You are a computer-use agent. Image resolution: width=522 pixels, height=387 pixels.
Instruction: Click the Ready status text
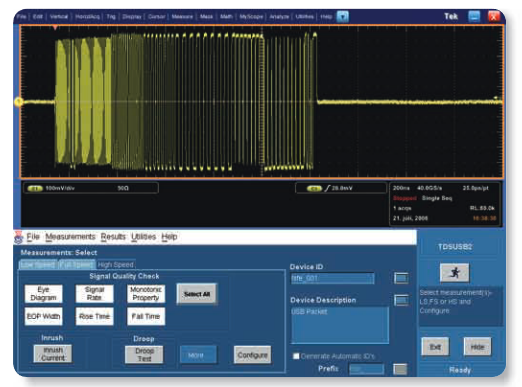(460, 370)
